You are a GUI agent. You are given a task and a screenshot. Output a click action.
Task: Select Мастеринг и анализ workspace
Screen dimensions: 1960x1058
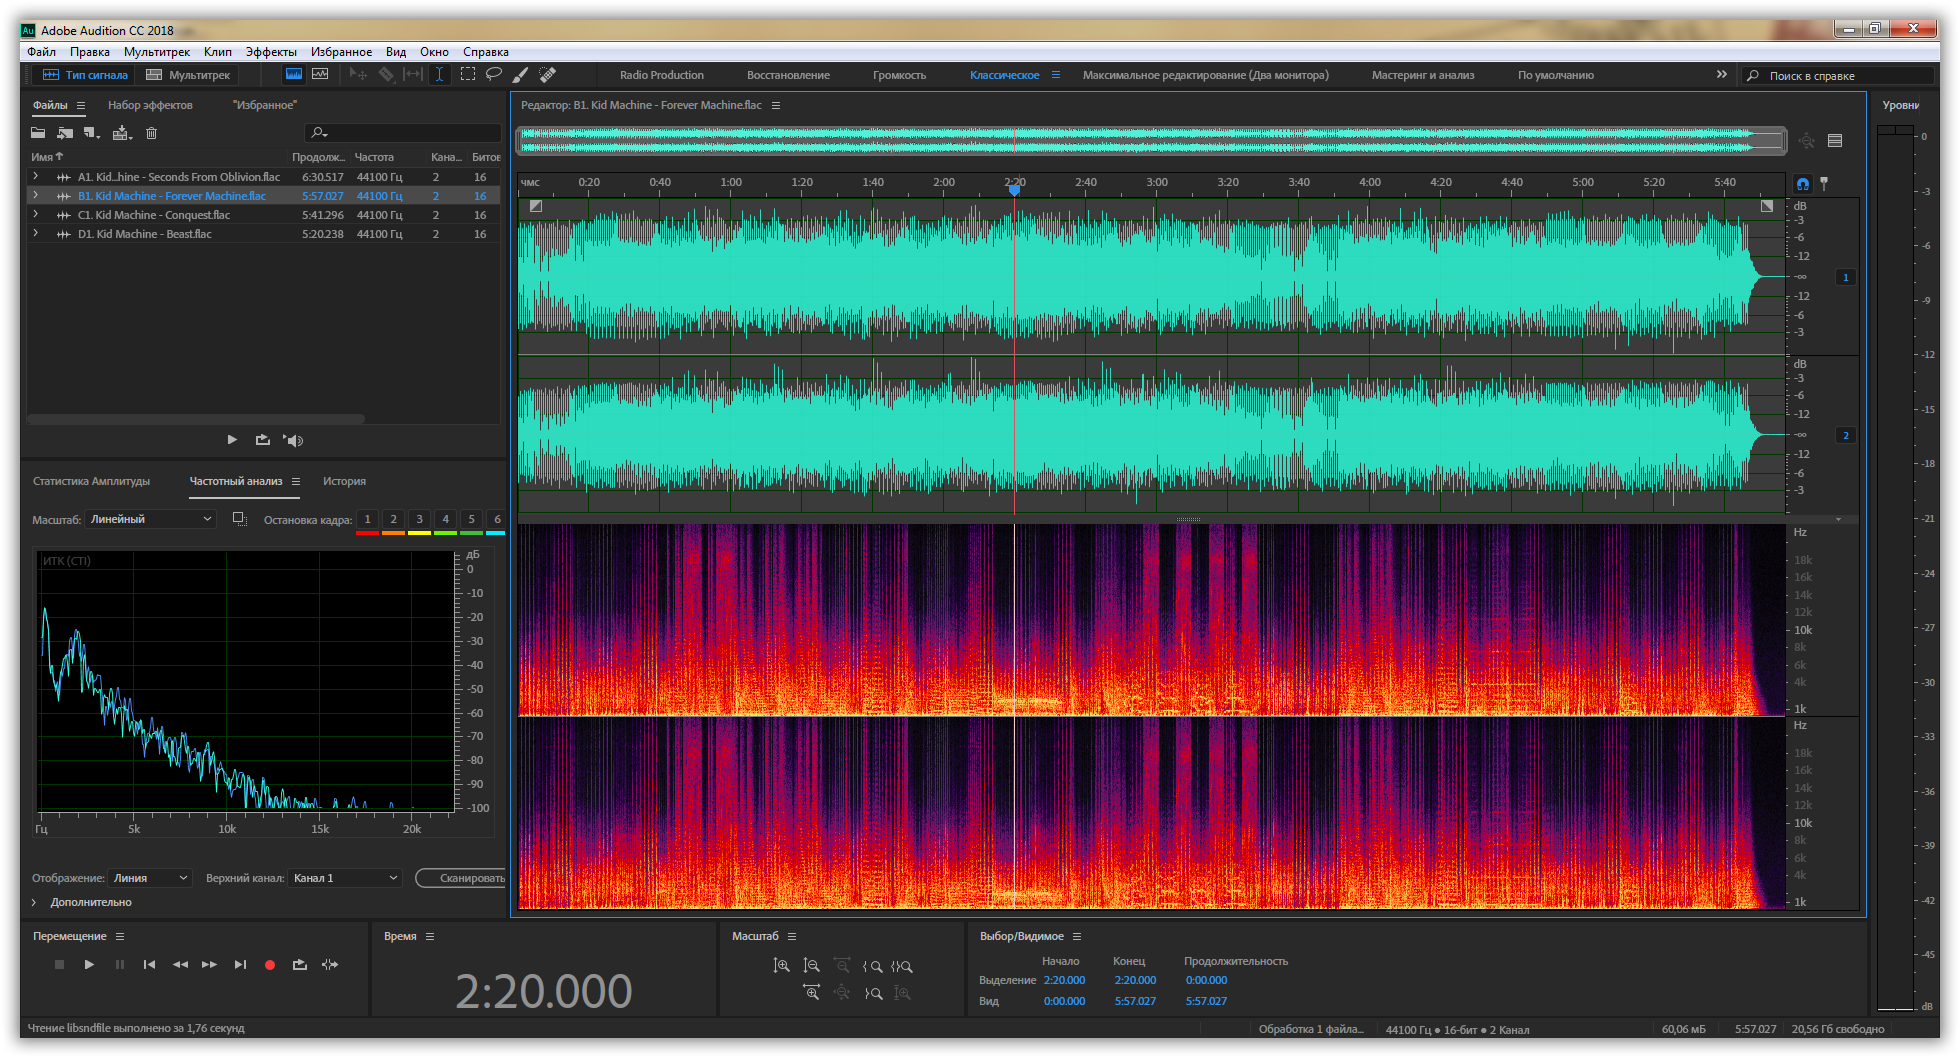click(x=1423, y=75)
